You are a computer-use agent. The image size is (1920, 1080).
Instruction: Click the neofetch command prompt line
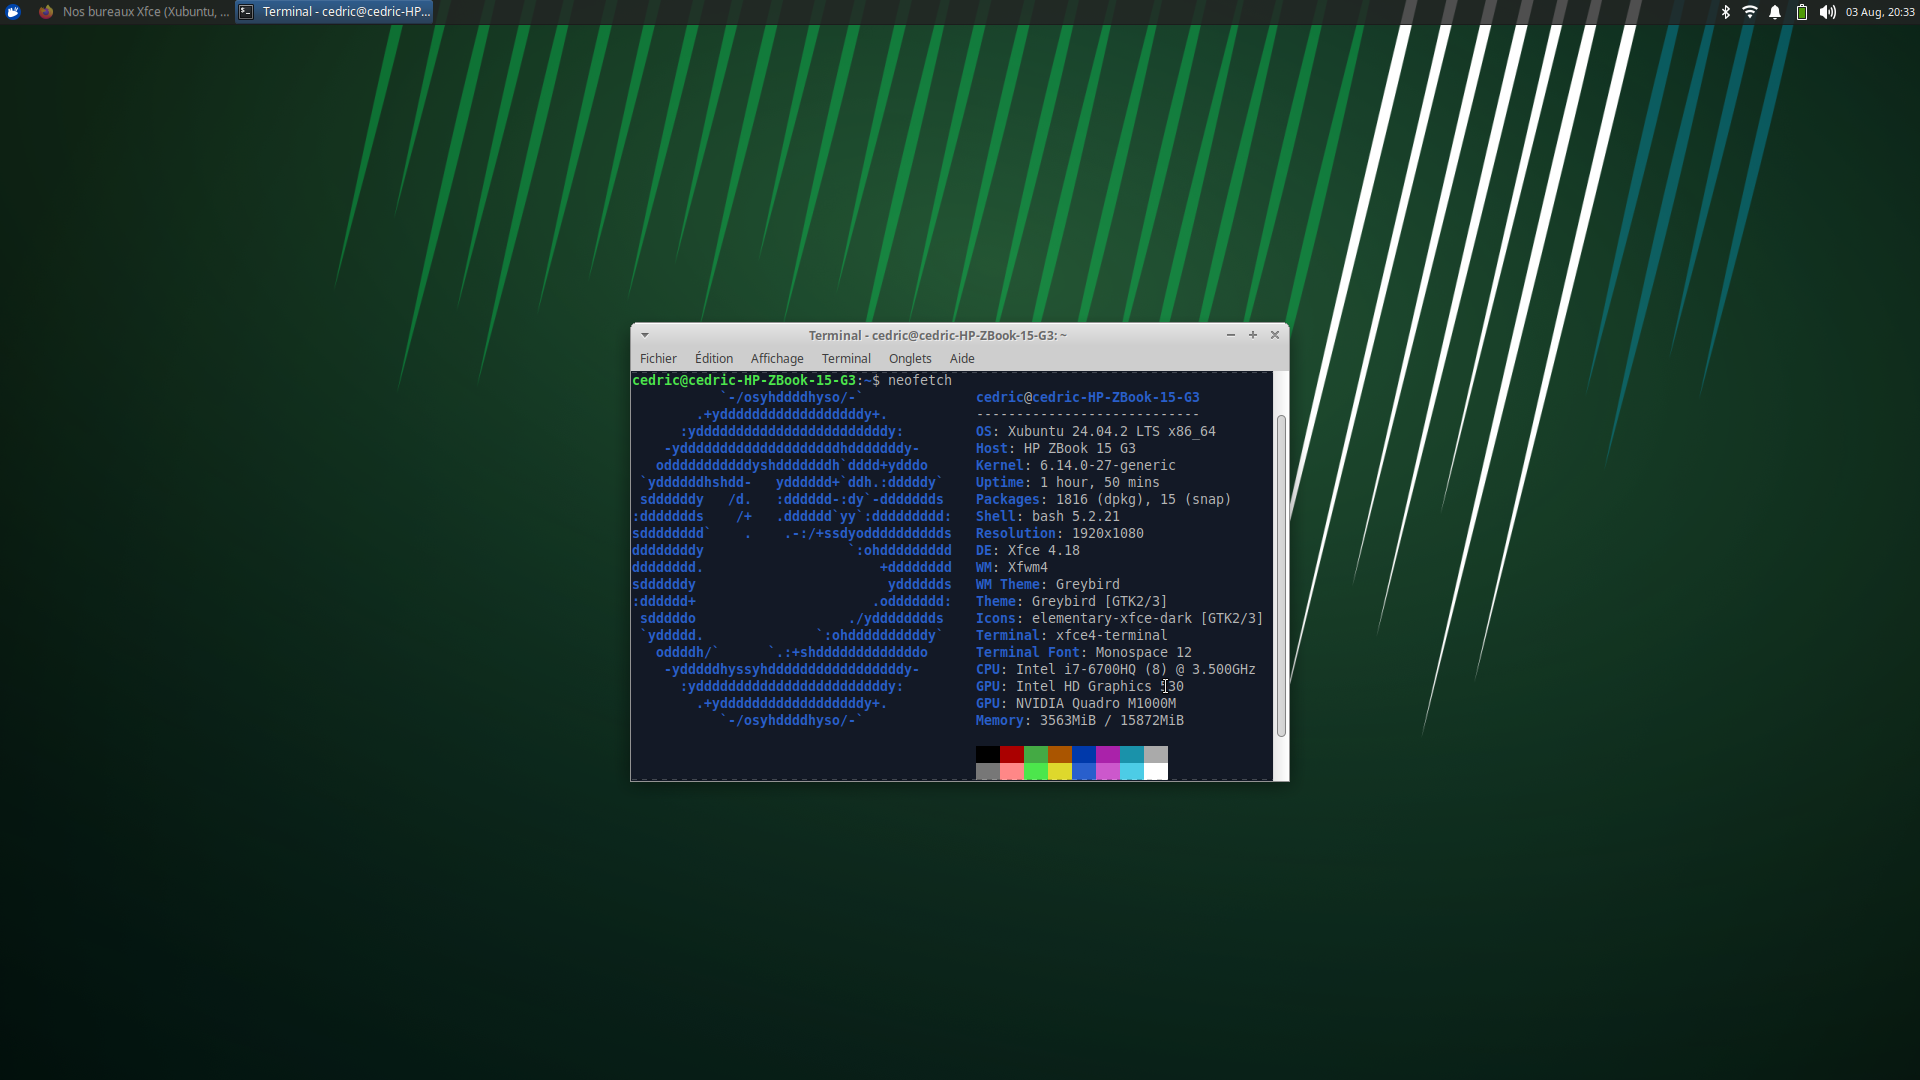tap(792, 381)
